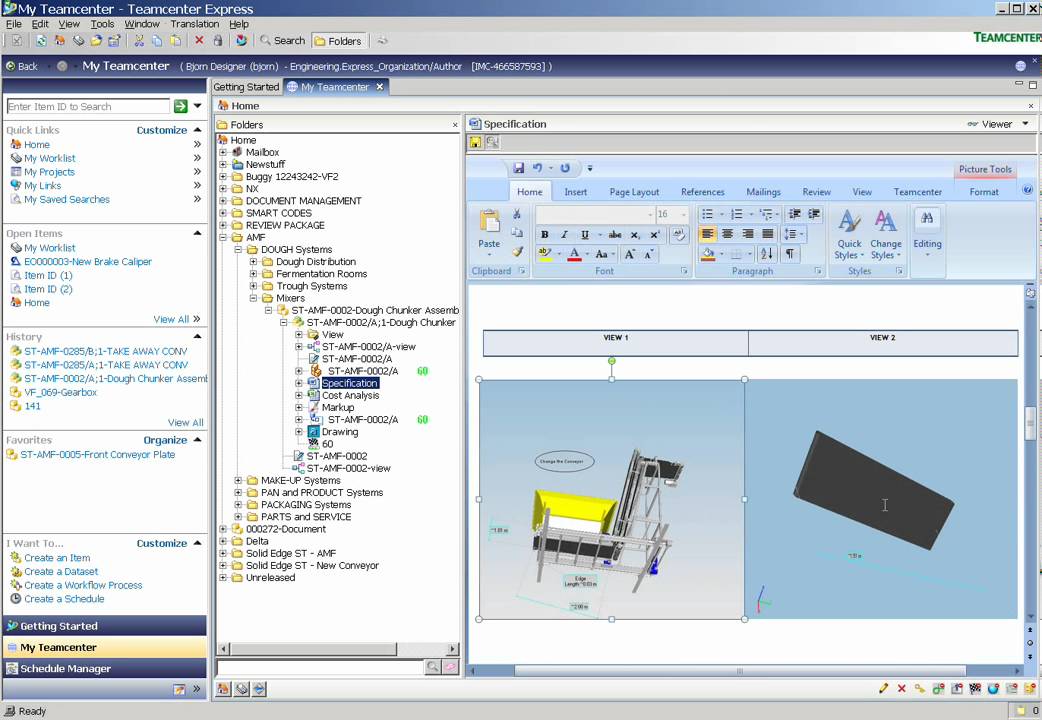Image resolution: width=1042 pixels, height=720 pixels.
Task: Expand the Mailbox folder node
Action: (x=223, y=152)
